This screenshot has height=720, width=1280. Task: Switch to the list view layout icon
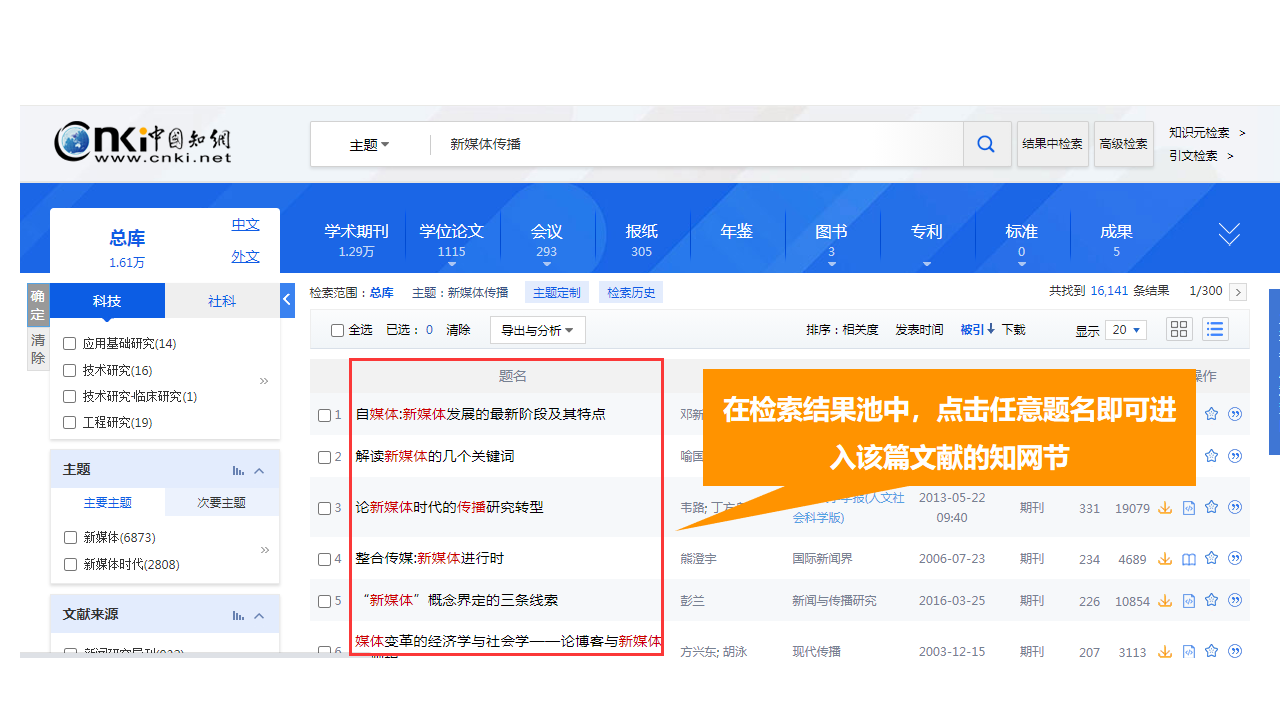(x=1214, y=329)
